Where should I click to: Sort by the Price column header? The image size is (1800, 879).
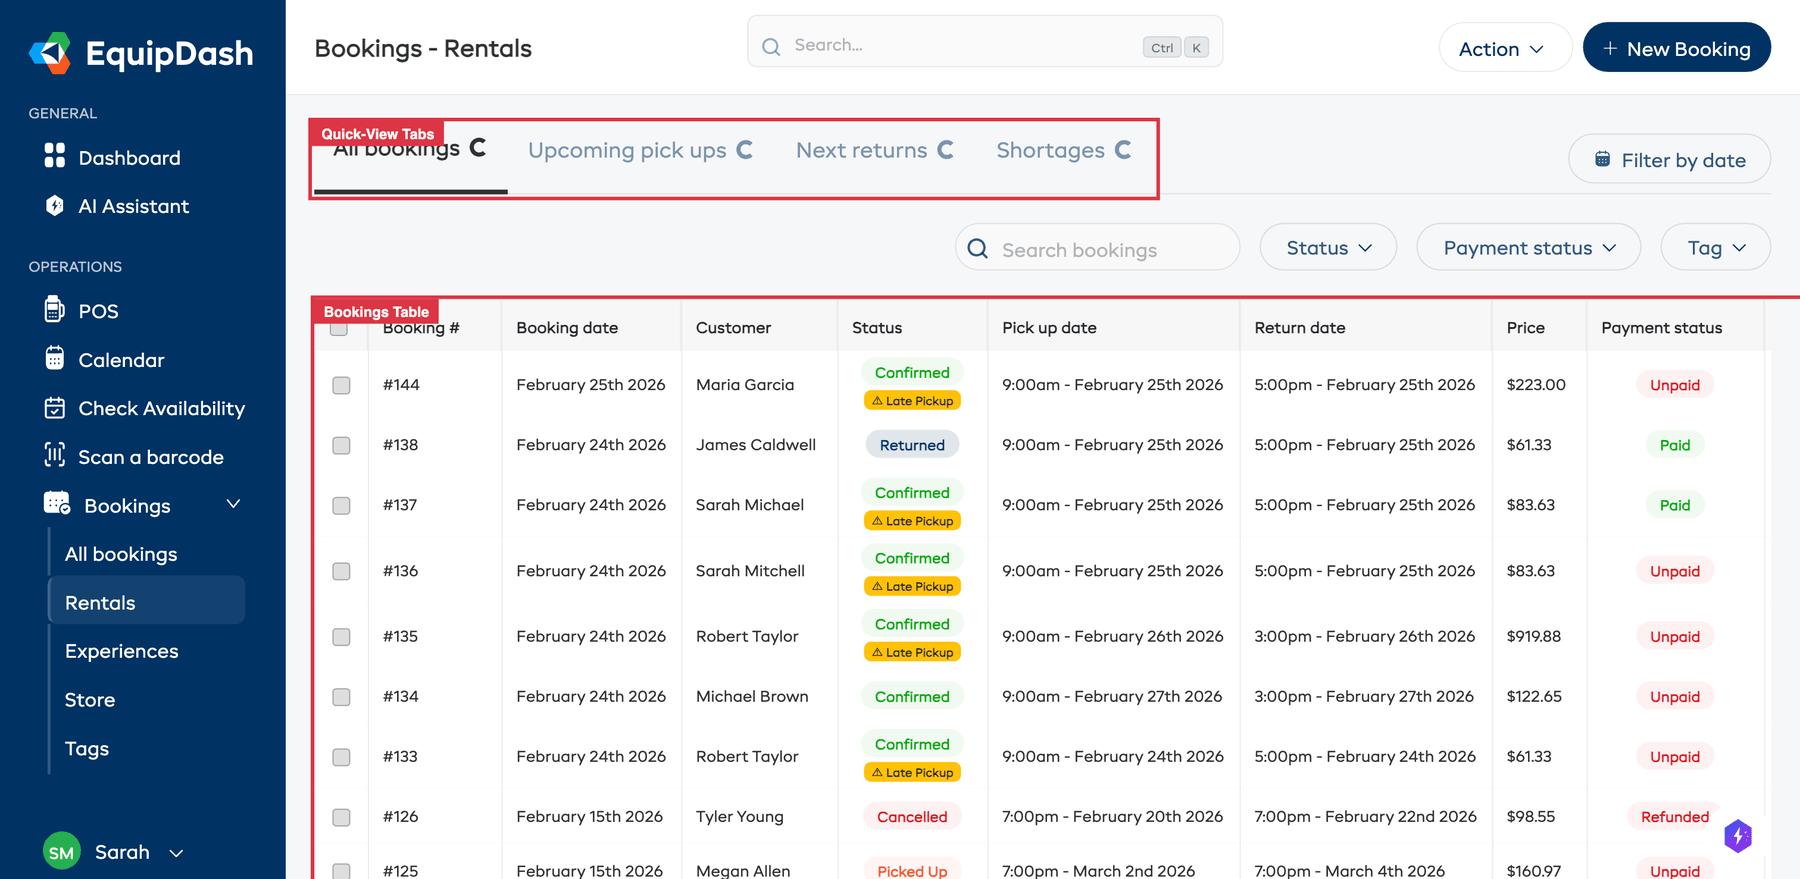[x=1525, y=328]
